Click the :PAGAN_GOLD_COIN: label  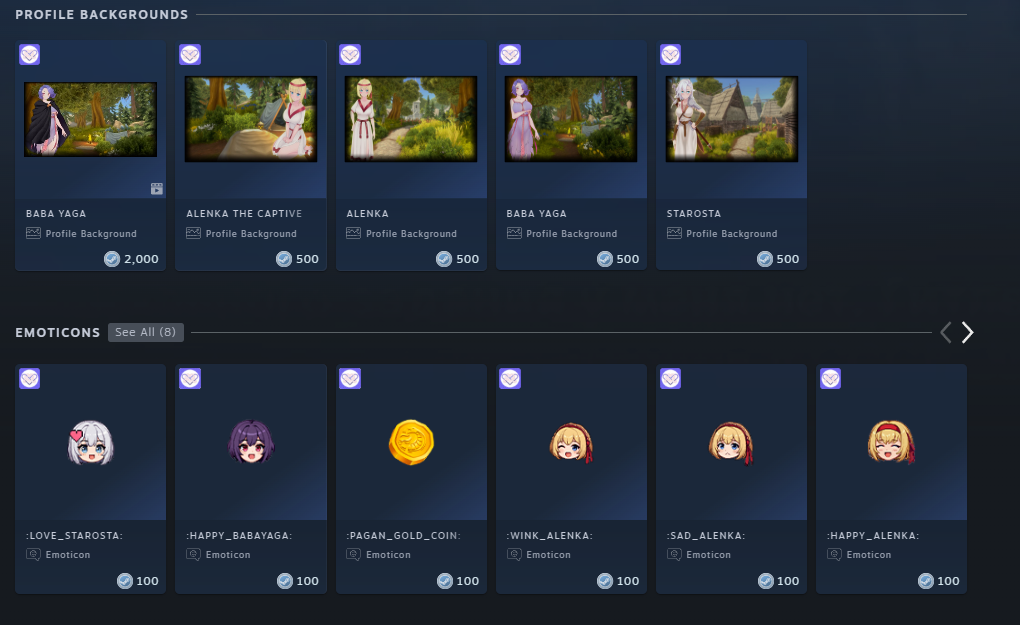403,536
